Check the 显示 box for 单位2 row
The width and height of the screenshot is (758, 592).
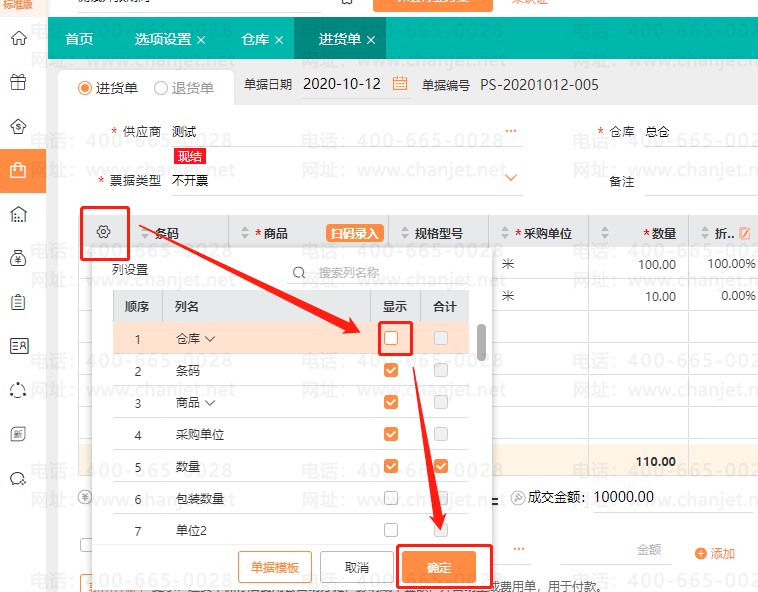pyautogui.click(x=391, y=530)
